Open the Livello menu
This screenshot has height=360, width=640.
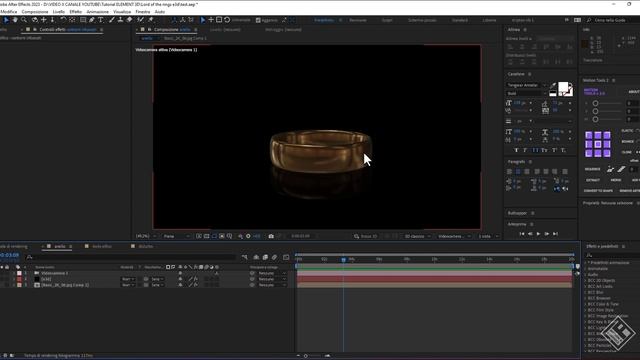click(x=59, y=12)
